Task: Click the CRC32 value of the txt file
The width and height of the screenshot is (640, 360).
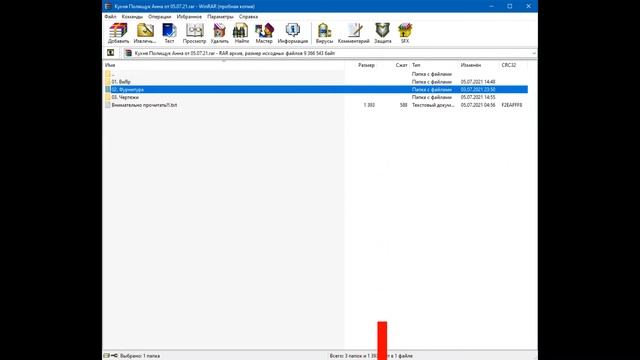Action: (512, 105)
